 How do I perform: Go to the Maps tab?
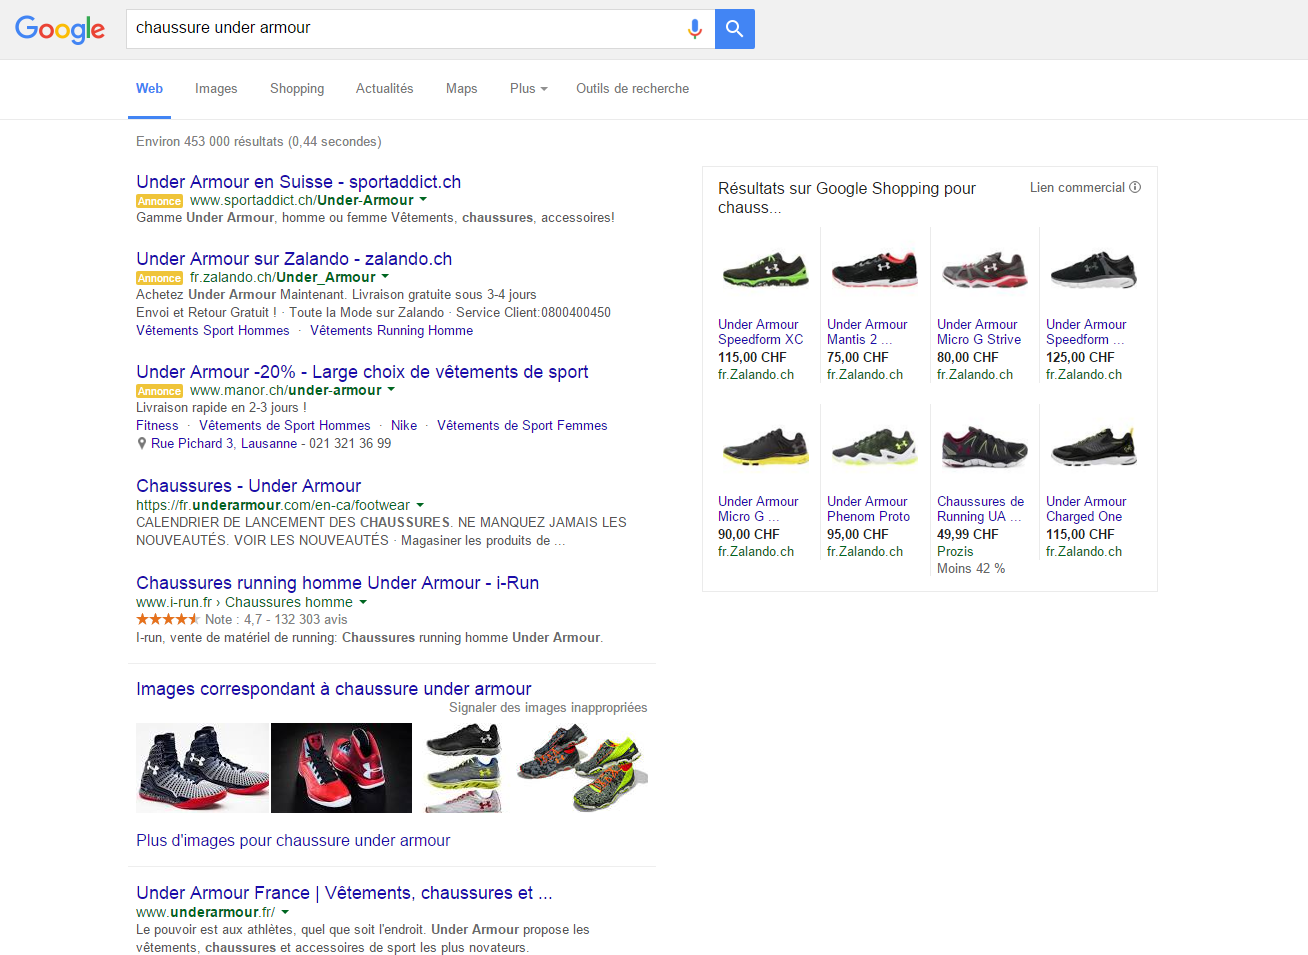tap(461, 88)
